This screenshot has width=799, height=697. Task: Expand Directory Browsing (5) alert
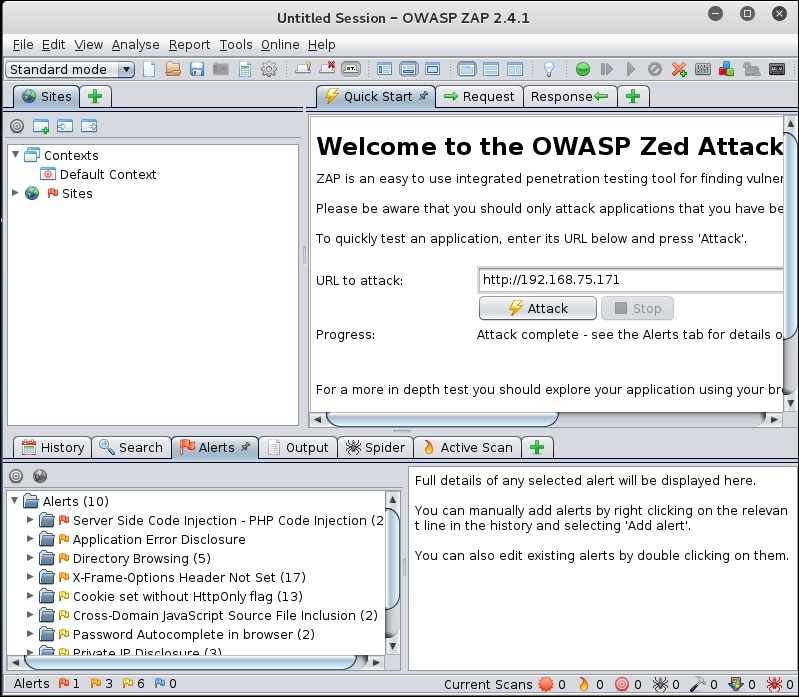click(x=30, y=558)
